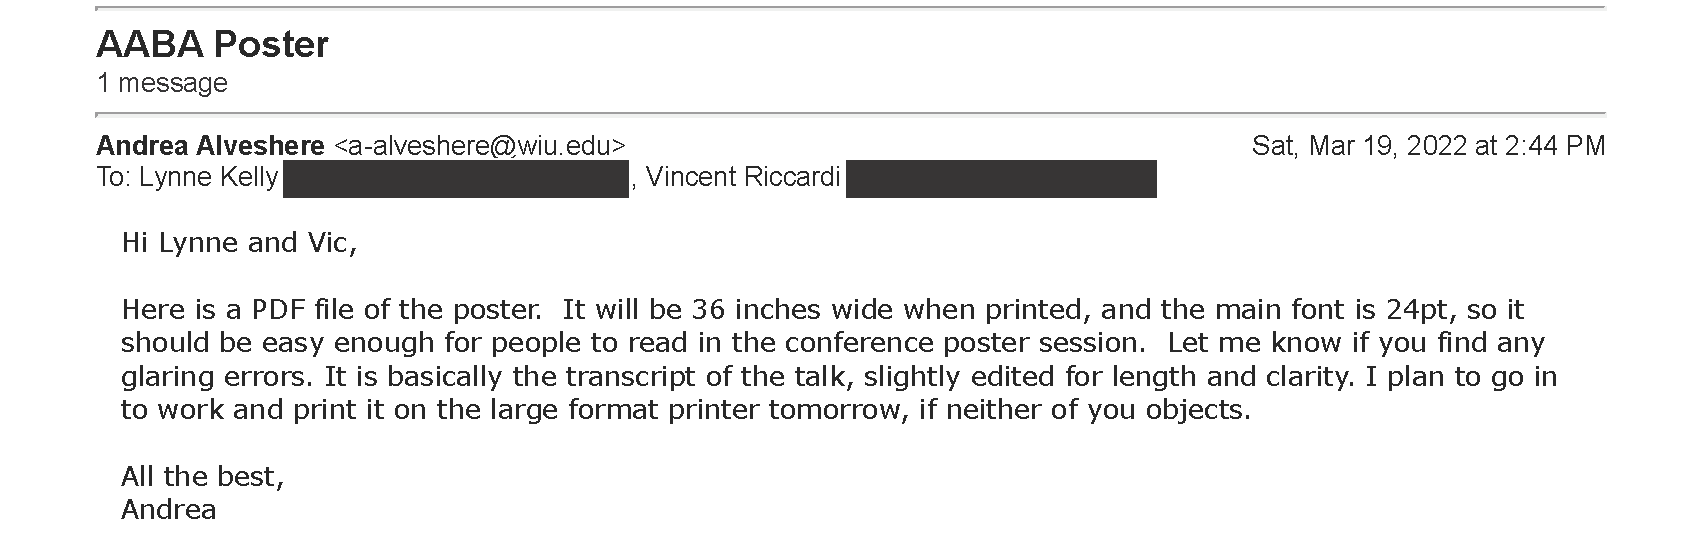
Task: Select the greeting "Hi Lynne and Vic,"
Action: [239, 243]
